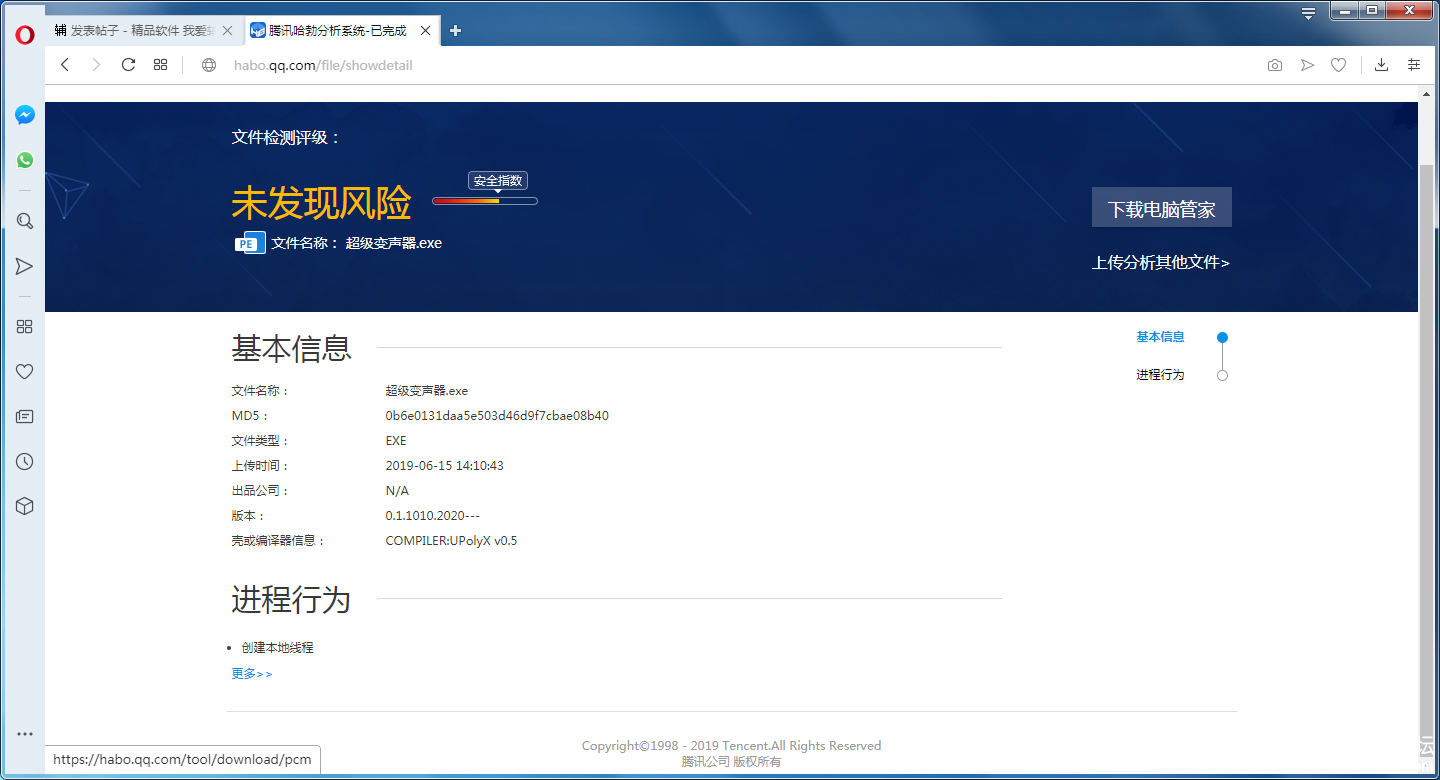Open a new tab with the plus button
Image resolution: width=1440 pixels, height=780 pixels.
[x=455, y=31]
